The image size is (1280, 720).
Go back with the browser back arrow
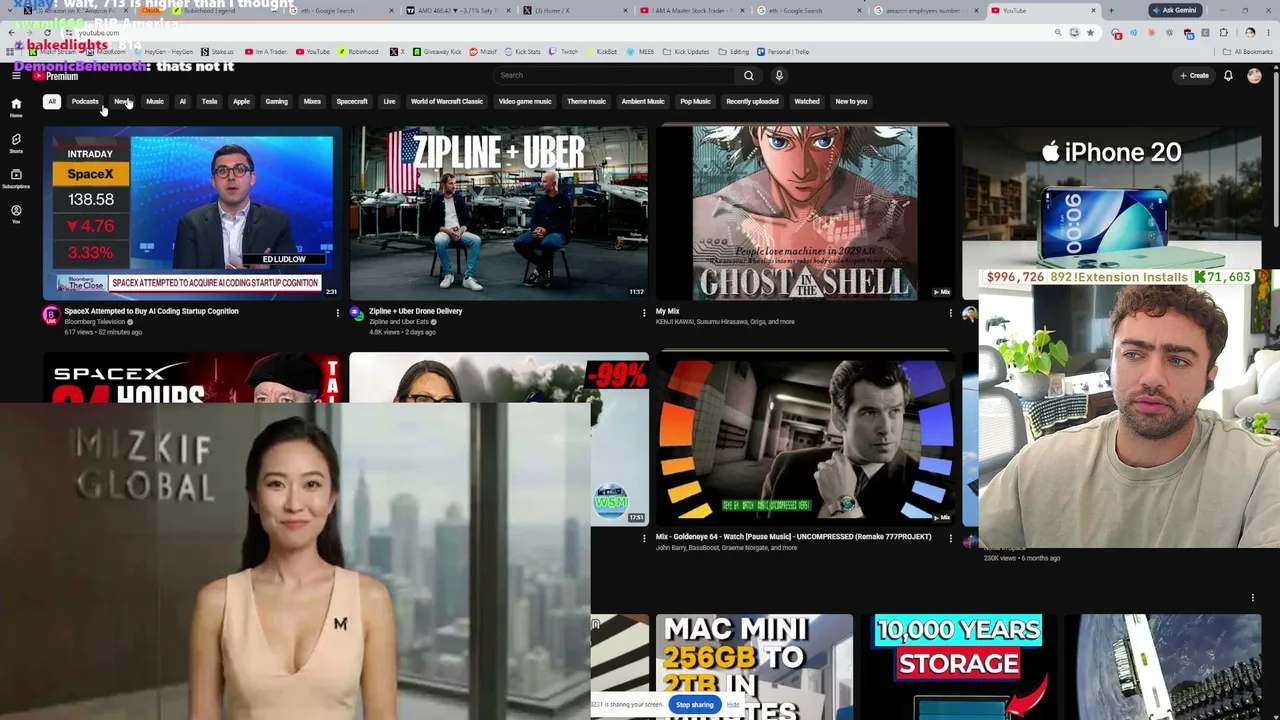[11, 33]
